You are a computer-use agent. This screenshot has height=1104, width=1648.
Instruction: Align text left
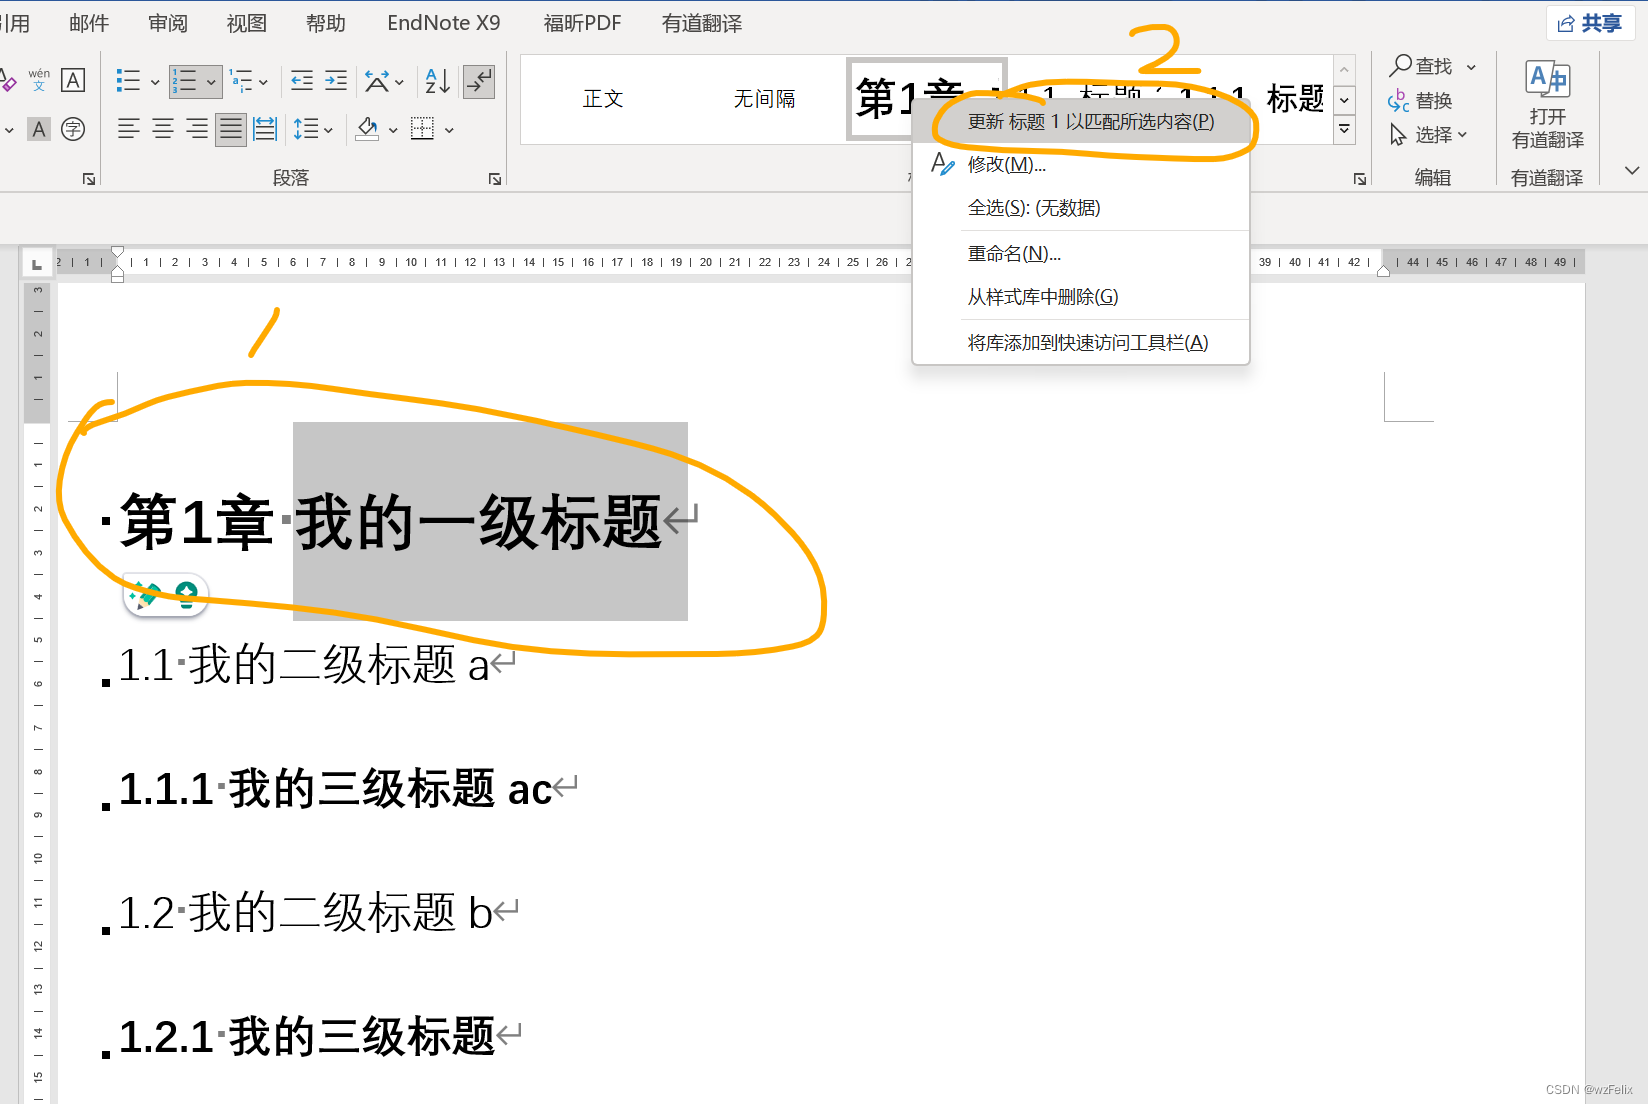click(128, 129)
